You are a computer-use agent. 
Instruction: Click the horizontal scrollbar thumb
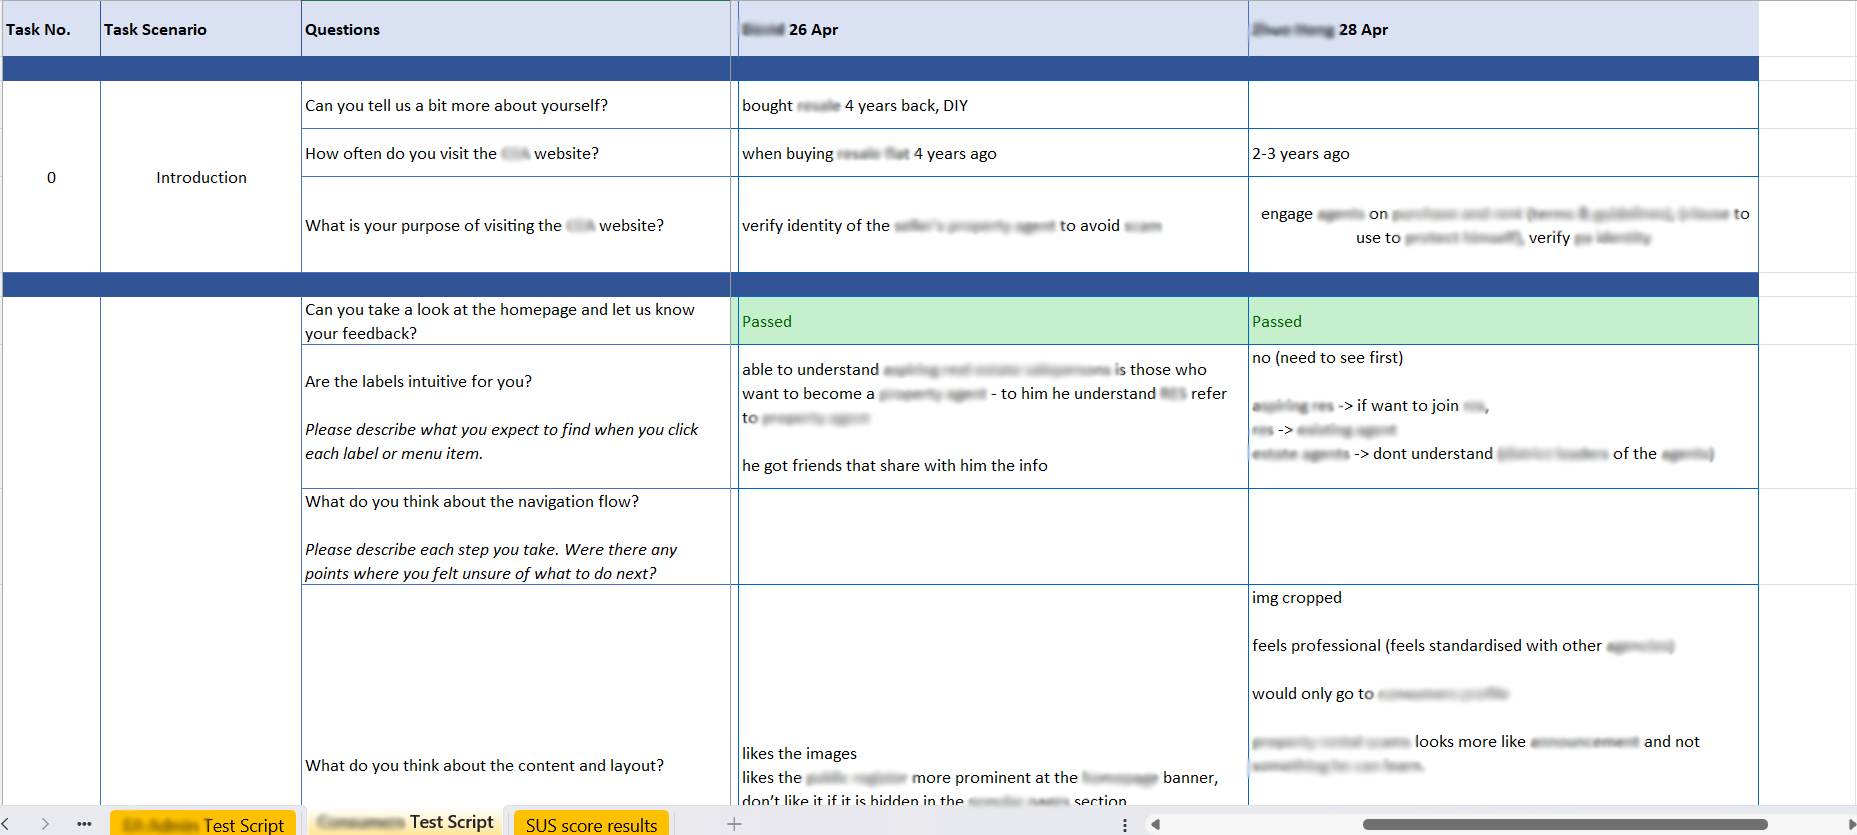tap(1564, 825)
